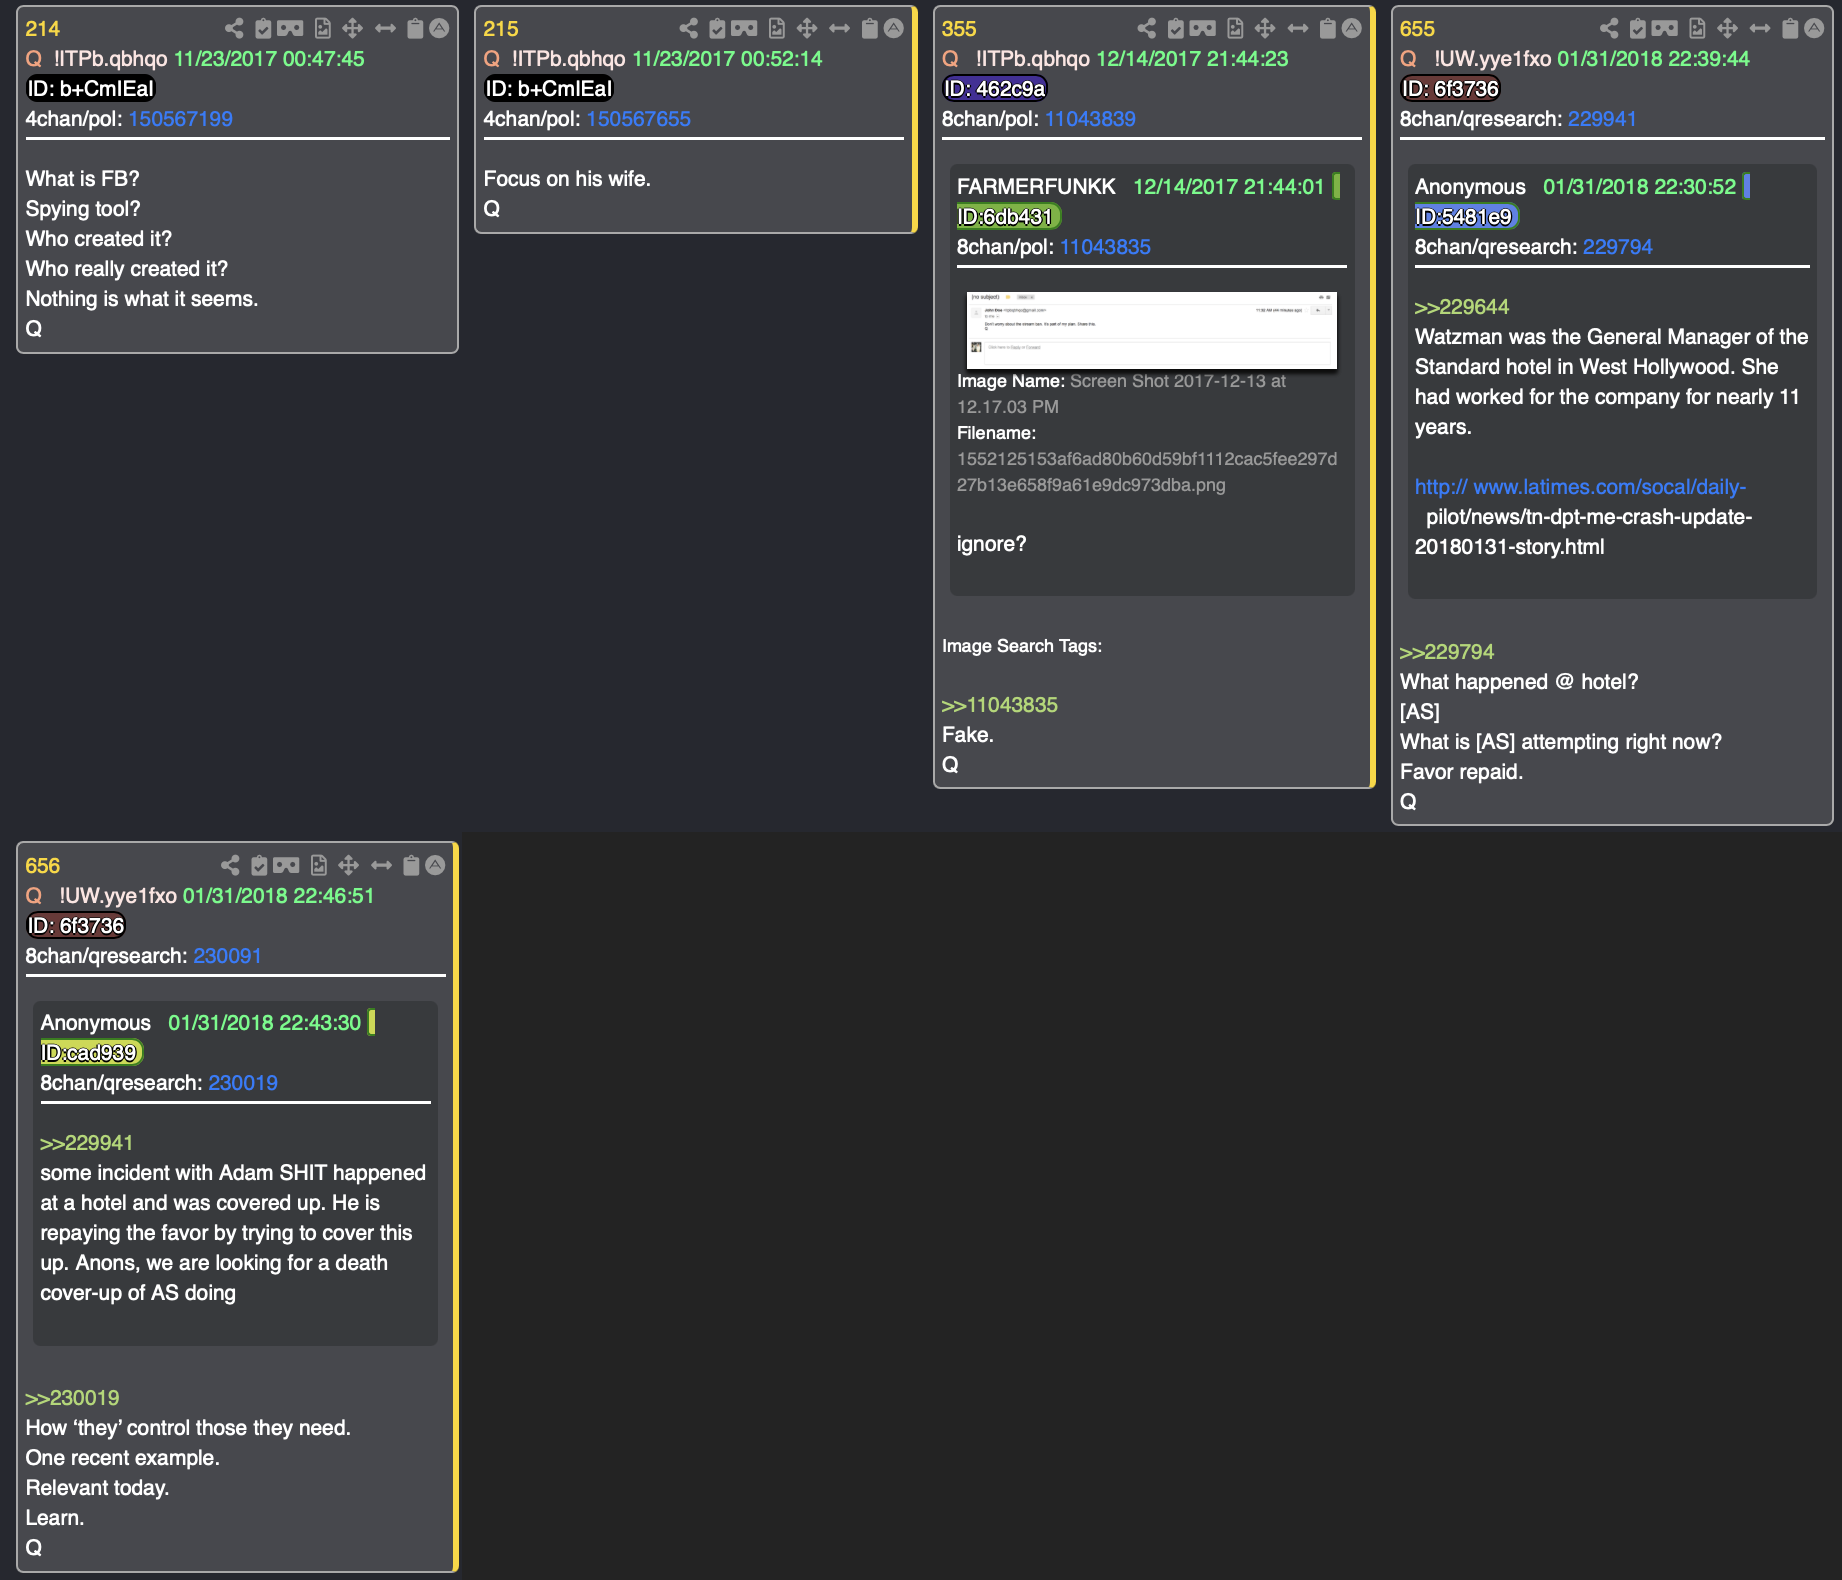The width and height of the screenshot is (1842, 1580).
Task: Share post 656 via share icon
Action: tap(230, 865)
